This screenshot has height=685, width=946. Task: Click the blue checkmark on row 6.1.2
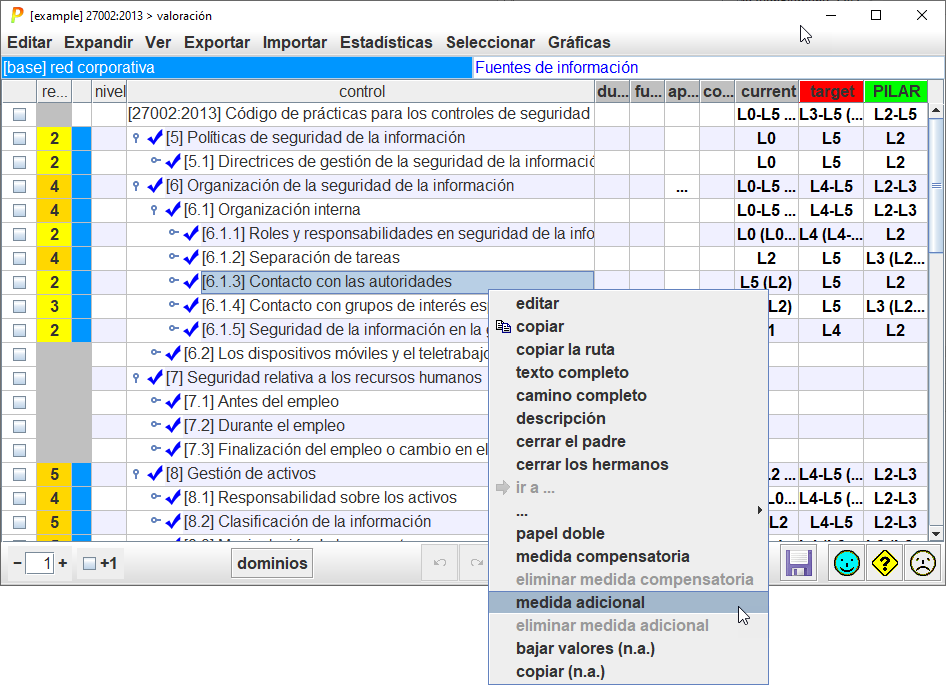(191, 258)
